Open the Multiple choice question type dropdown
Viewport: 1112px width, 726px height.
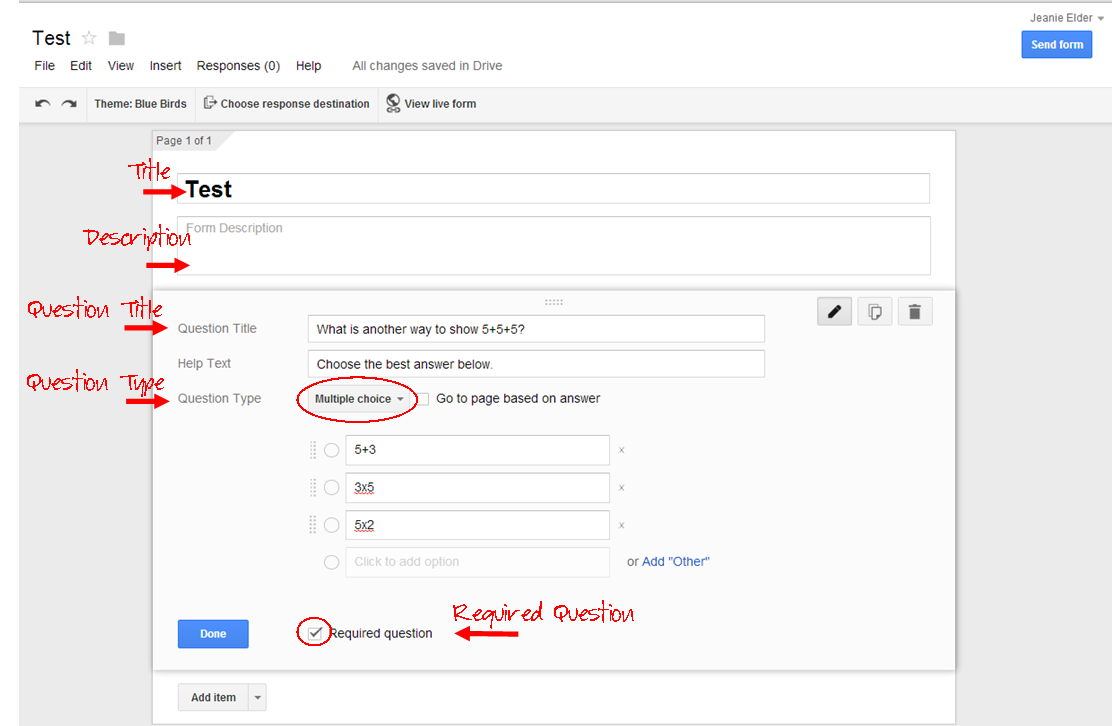357,397
